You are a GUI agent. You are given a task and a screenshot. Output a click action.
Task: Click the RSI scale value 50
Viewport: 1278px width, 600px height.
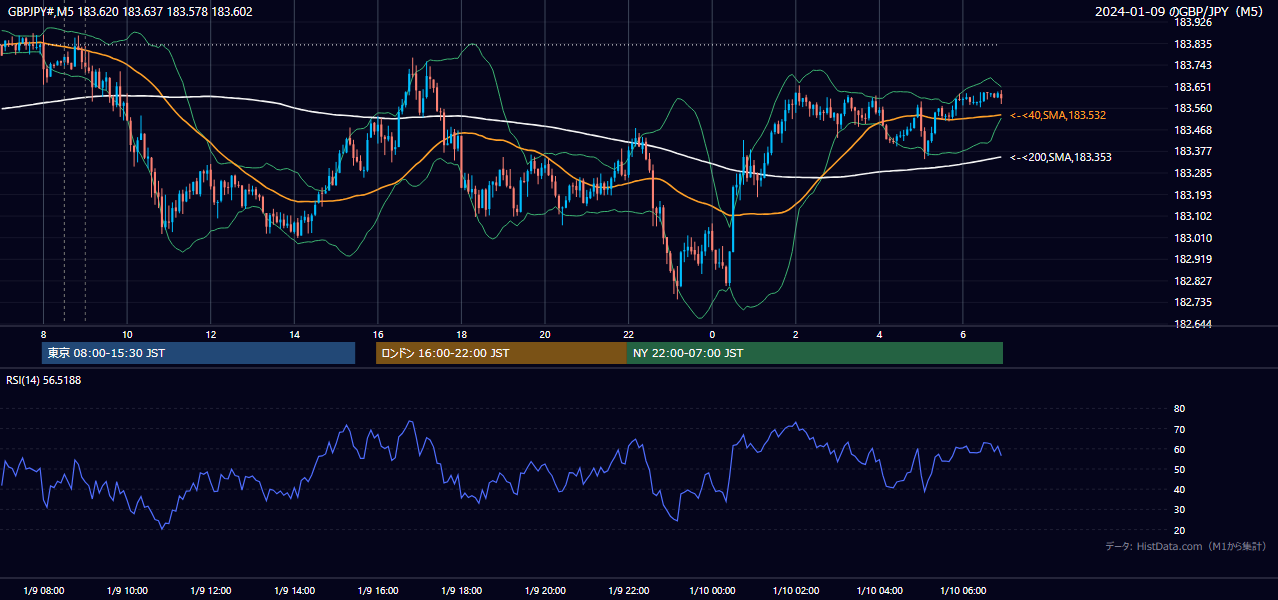tap(1179, 469)
